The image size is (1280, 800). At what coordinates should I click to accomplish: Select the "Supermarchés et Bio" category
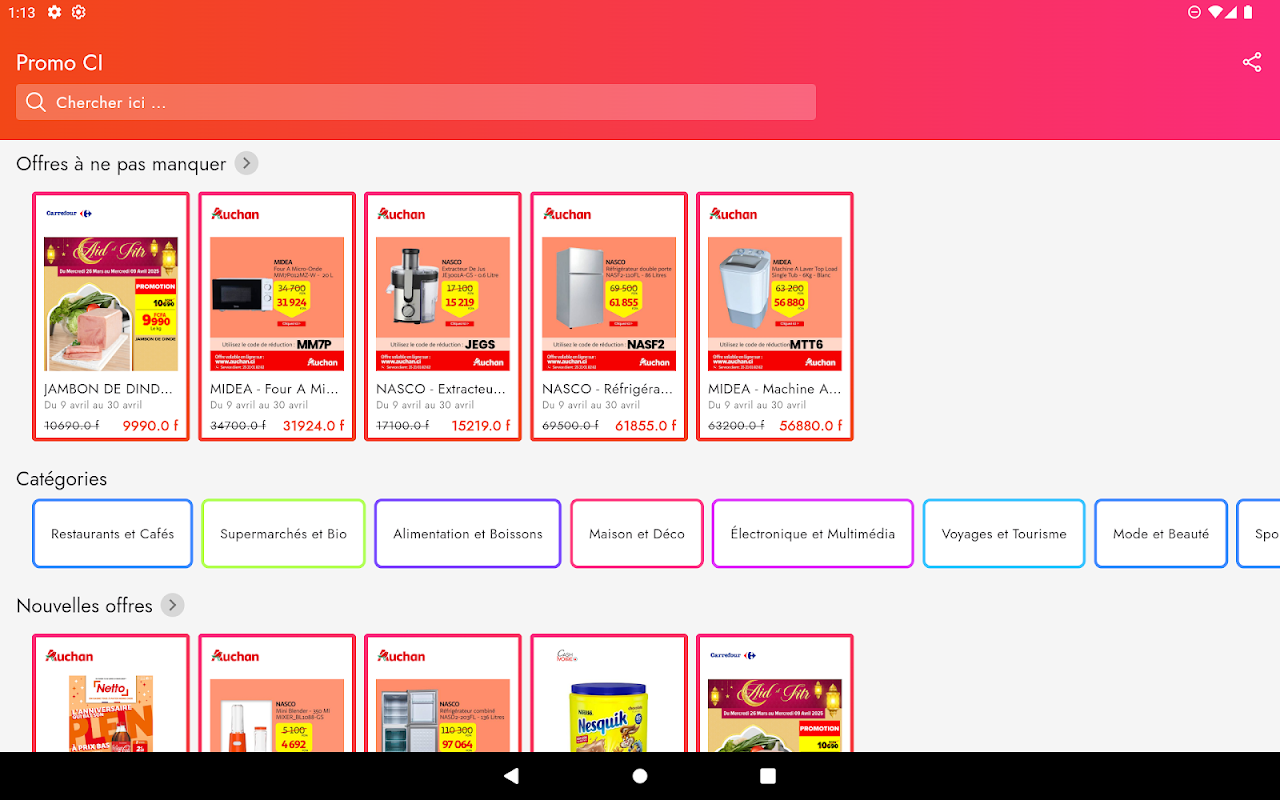284,534
